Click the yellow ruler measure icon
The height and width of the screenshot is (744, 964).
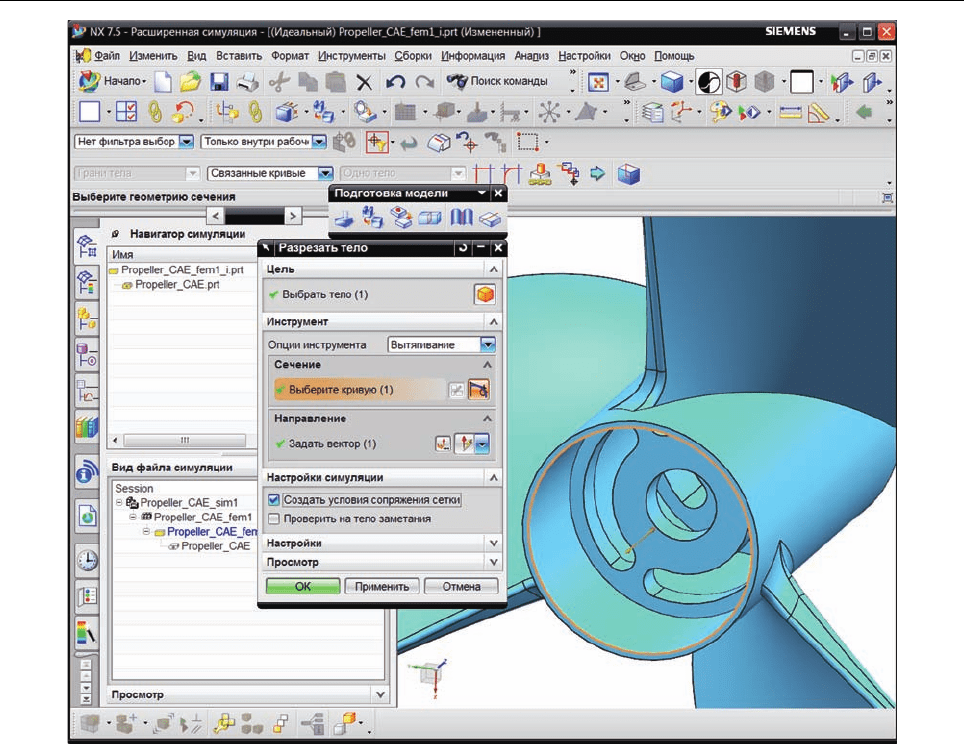point(790,112)
